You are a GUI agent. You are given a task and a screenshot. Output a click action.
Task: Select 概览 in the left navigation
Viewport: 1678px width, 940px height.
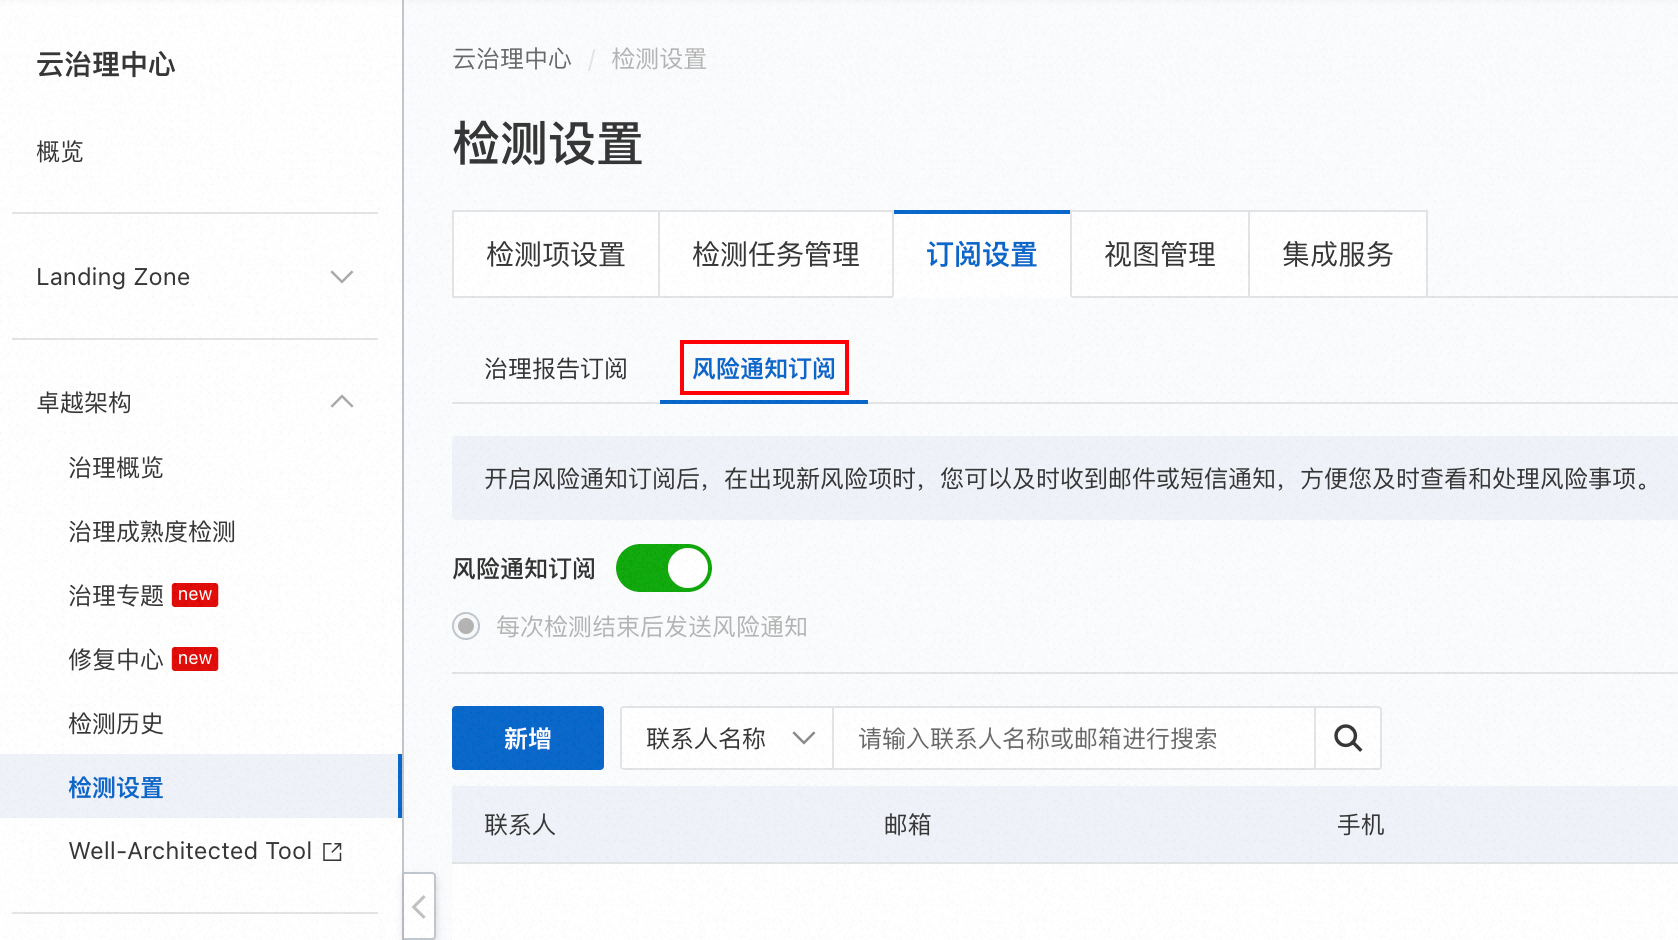(x=60, y=152)
